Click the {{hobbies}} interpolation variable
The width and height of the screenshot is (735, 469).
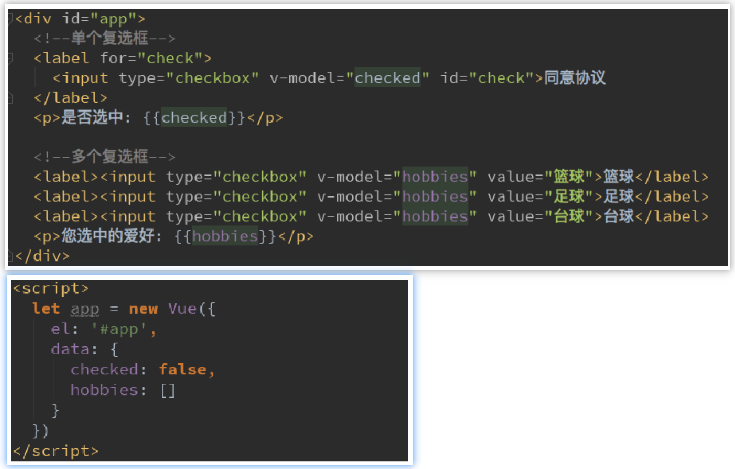(x=226, y=237)
